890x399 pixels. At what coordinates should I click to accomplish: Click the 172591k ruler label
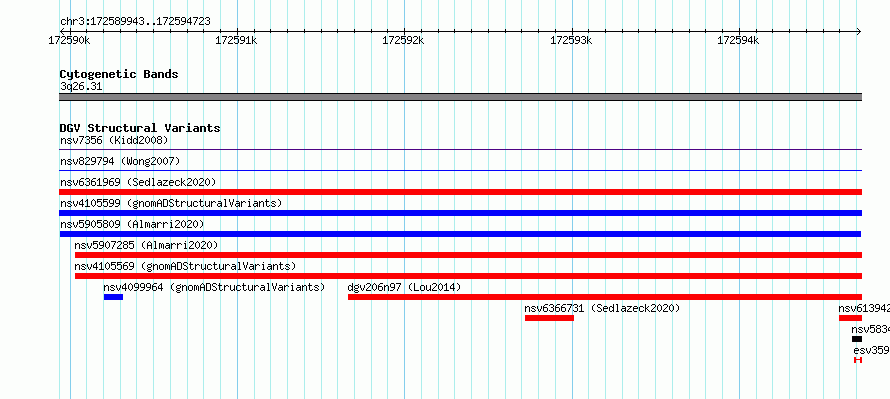coord(236,40)
